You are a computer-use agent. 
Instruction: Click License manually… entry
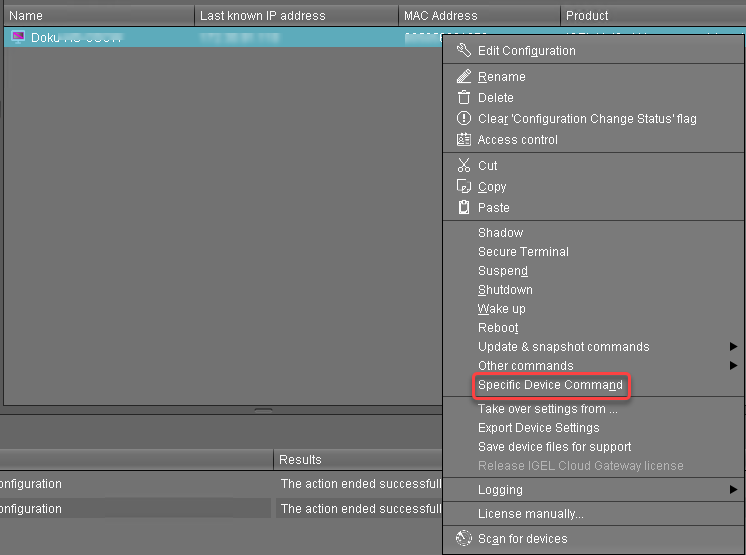(530, 514)
